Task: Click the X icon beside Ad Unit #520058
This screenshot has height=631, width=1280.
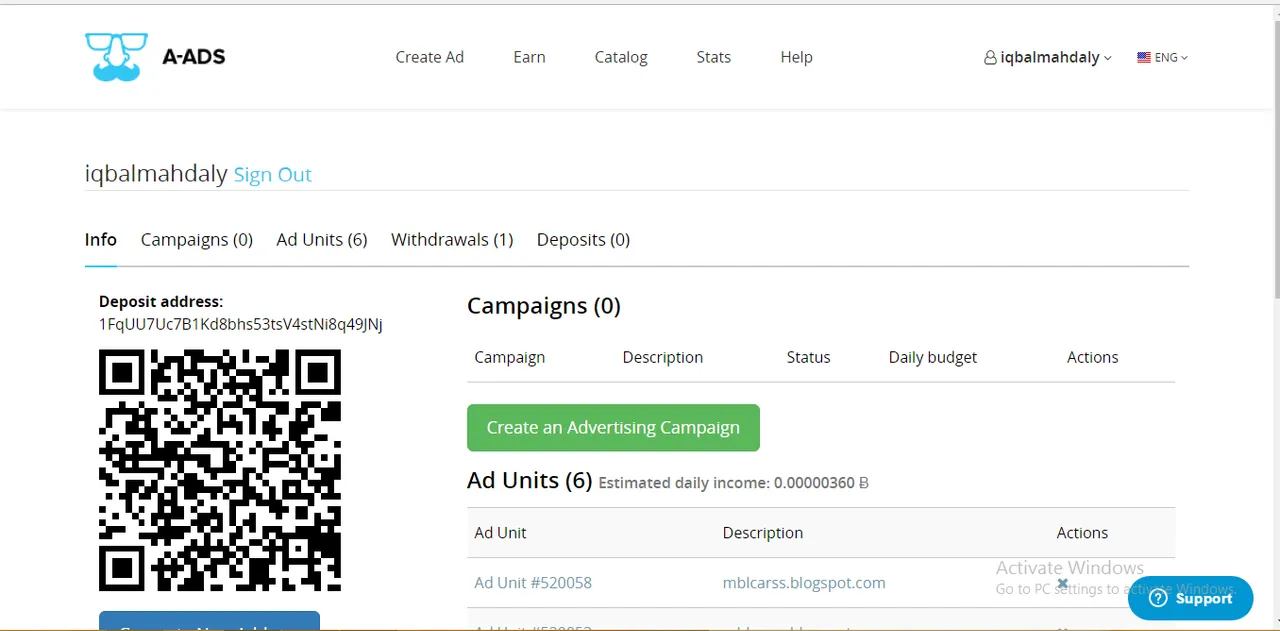Action: tap(1063, 583)
